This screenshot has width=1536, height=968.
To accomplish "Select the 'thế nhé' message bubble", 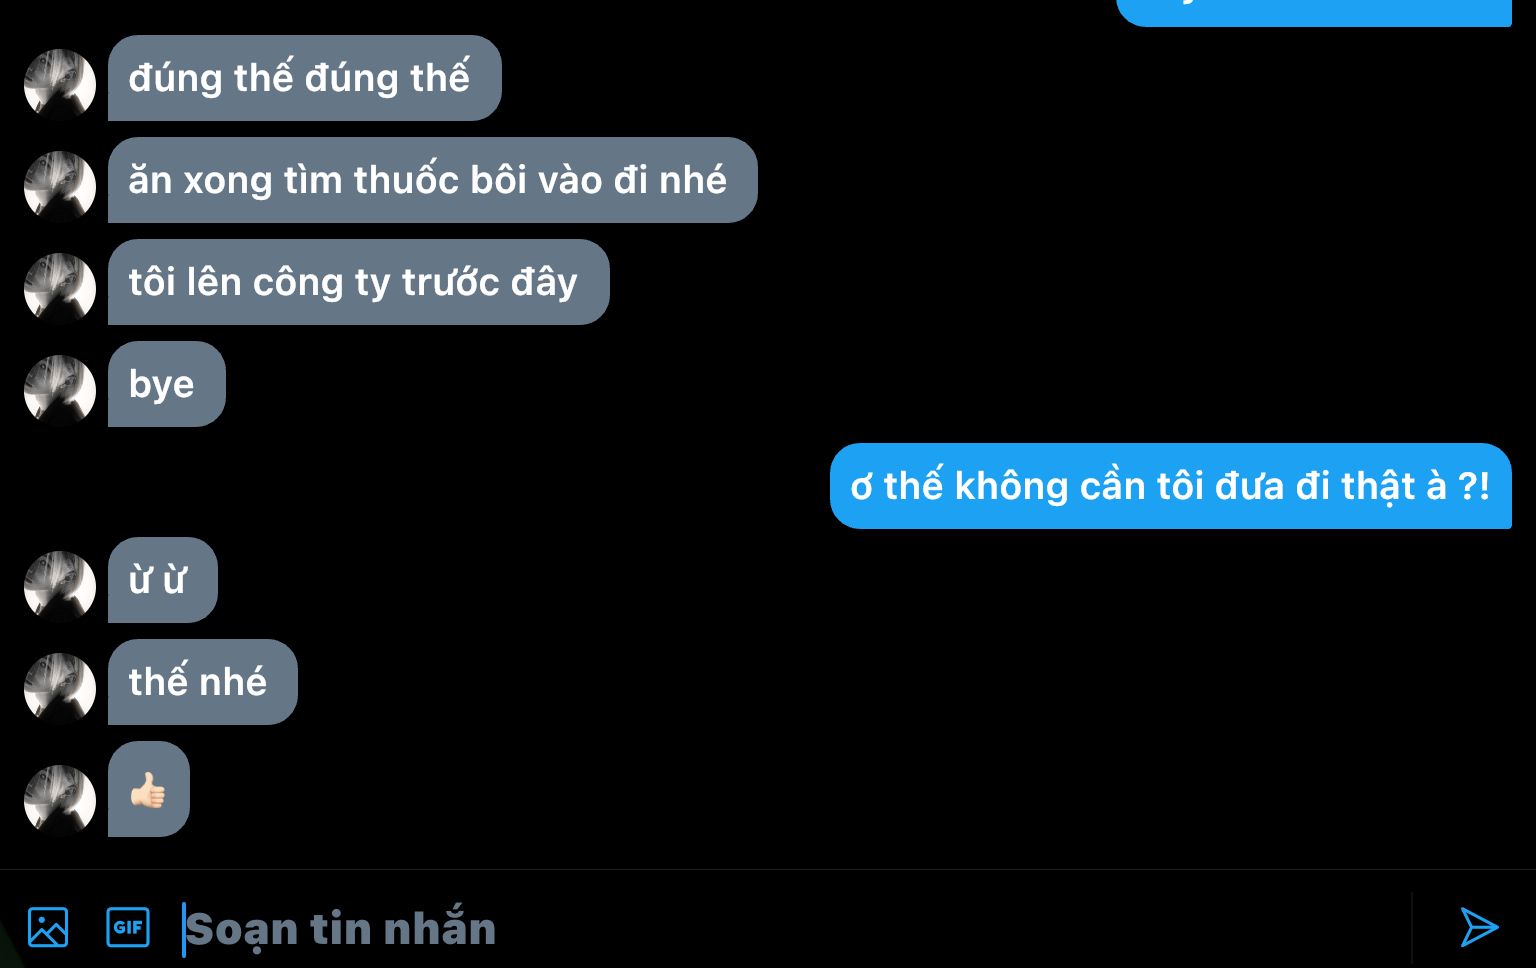I will (203, 682).
